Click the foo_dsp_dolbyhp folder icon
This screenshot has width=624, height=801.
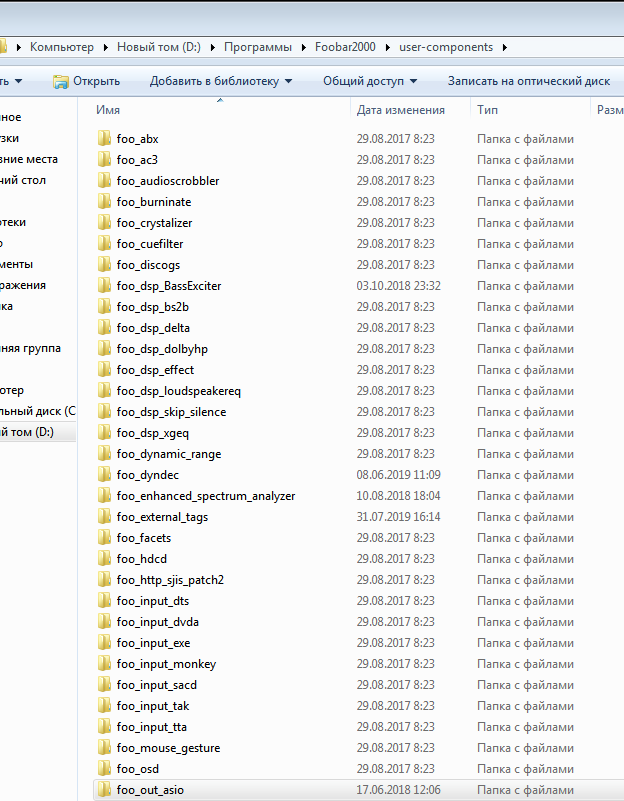point(104,348)
